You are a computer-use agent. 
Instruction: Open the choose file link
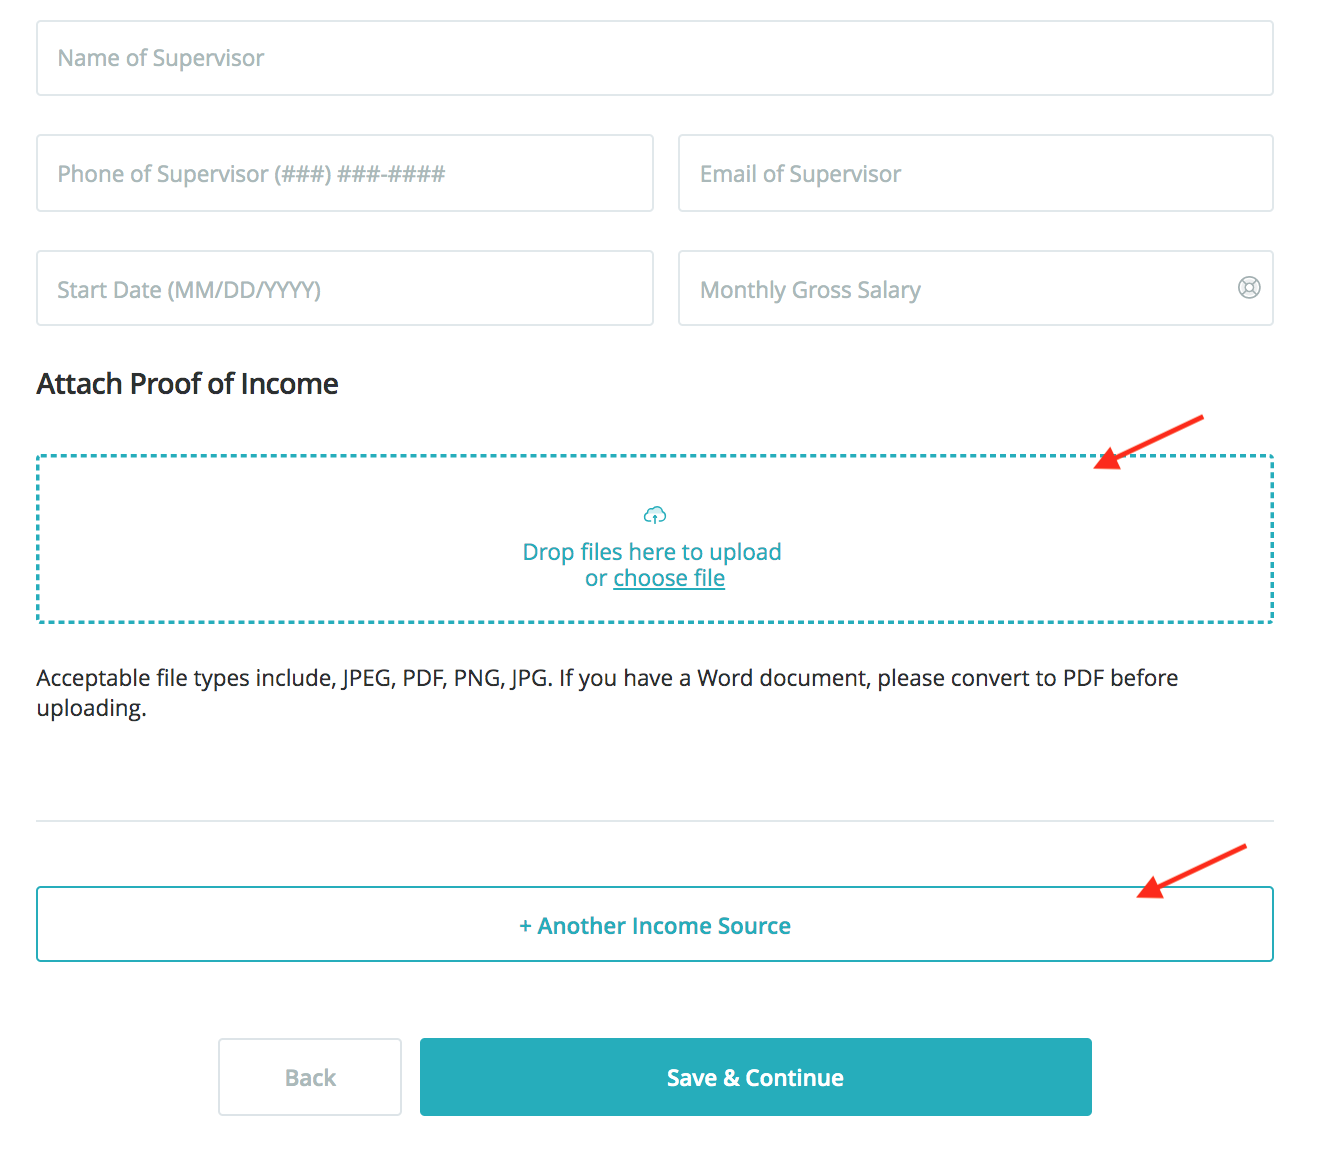coord(669,578)
